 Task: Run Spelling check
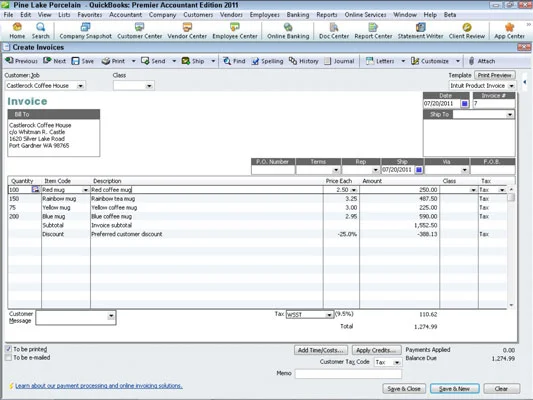pyautogui.click(x=268, y=61)
